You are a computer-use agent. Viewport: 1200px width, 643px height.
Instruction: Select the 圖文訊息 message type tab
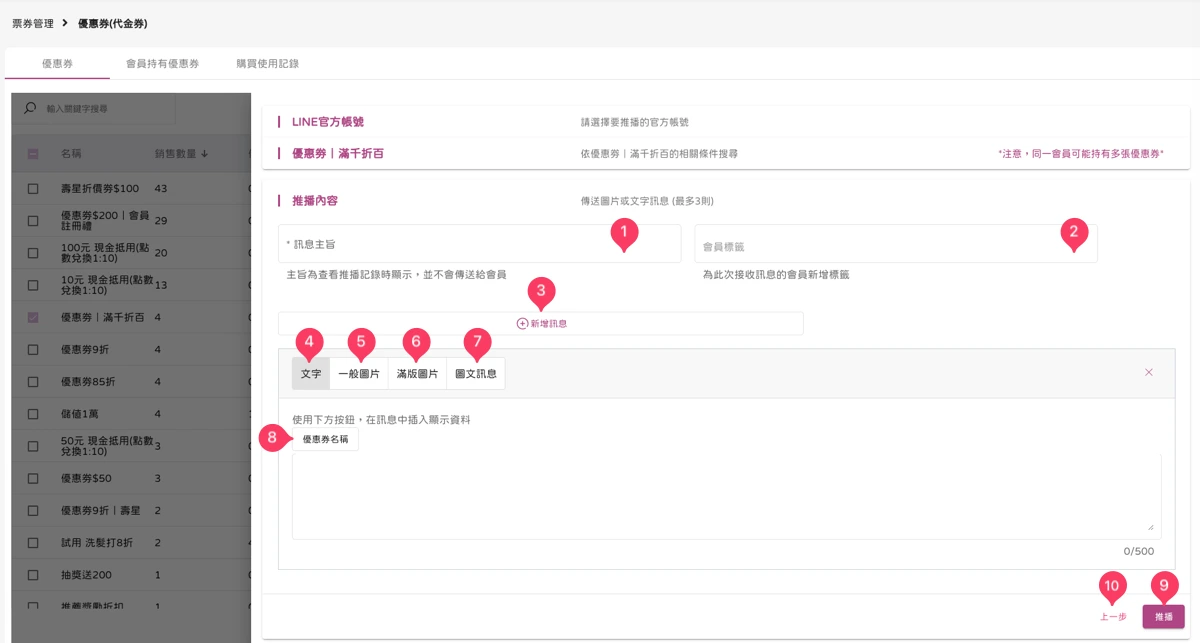476,373
